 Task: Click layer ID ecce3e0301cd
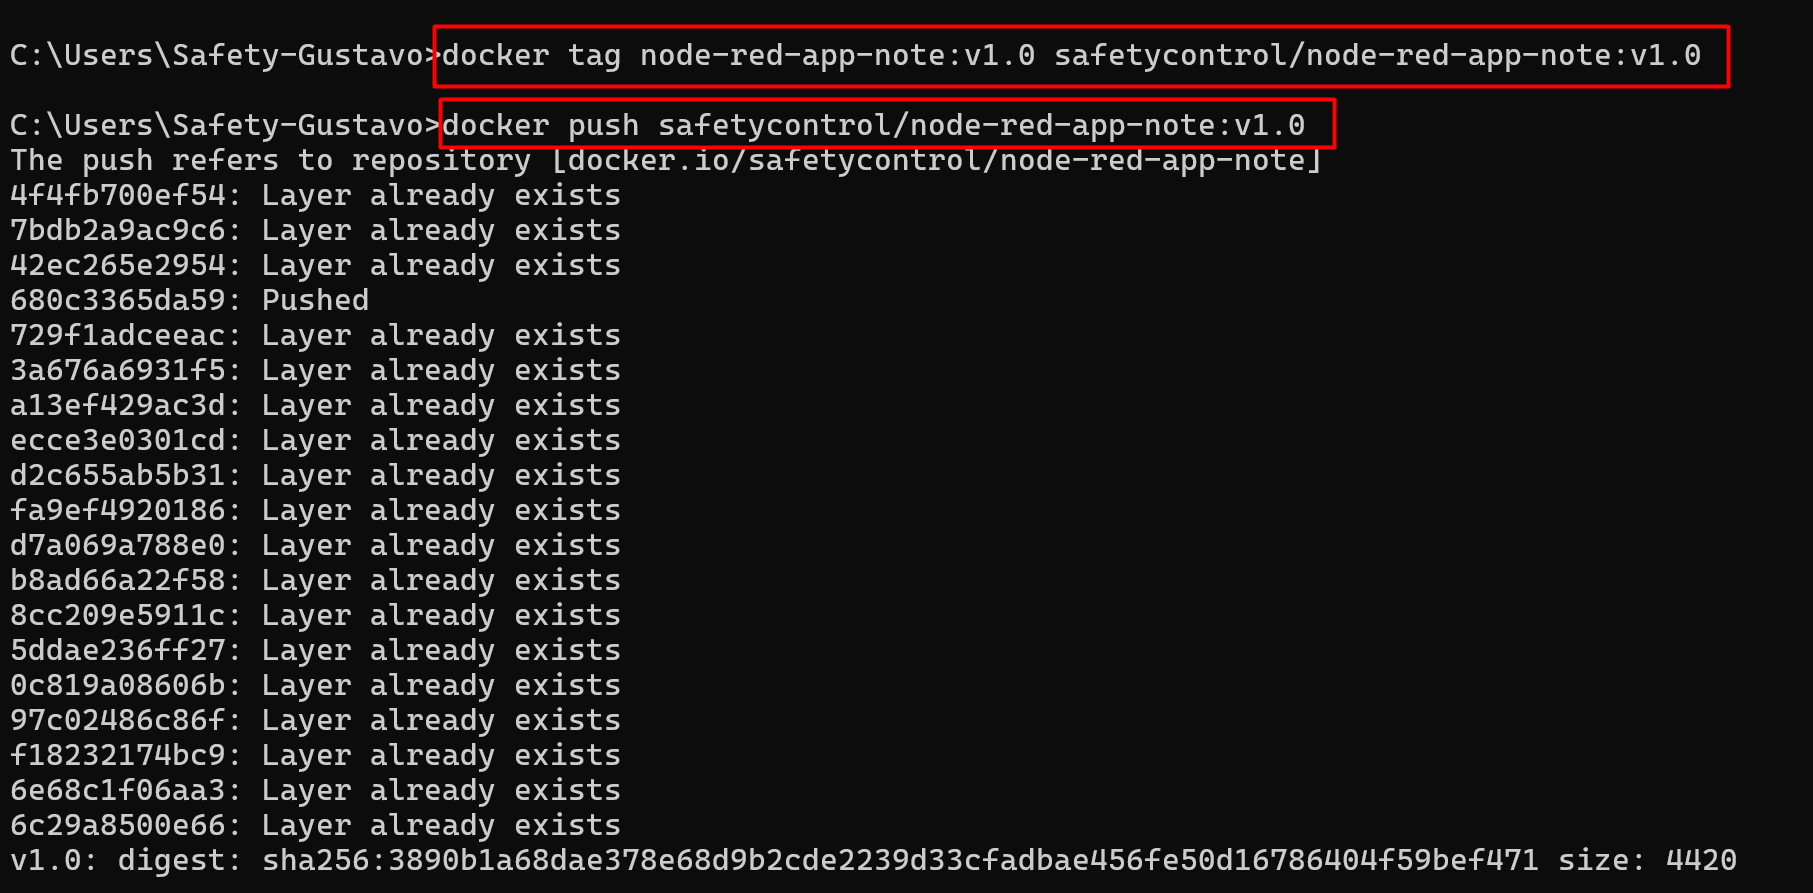click(x=118, y=440)
